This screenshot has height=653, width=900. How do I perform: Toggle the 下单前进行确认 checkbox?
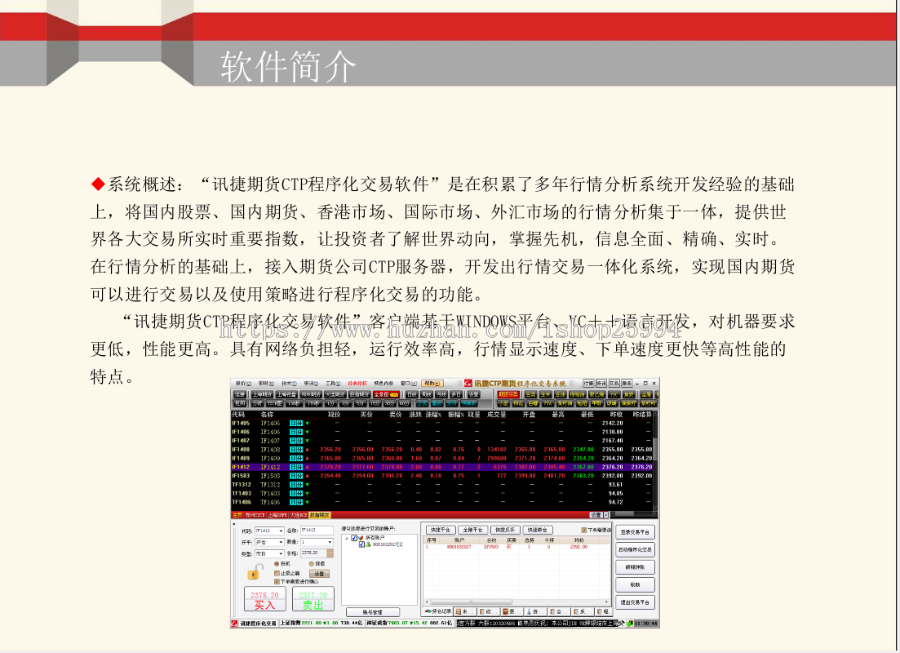point(277,581)
